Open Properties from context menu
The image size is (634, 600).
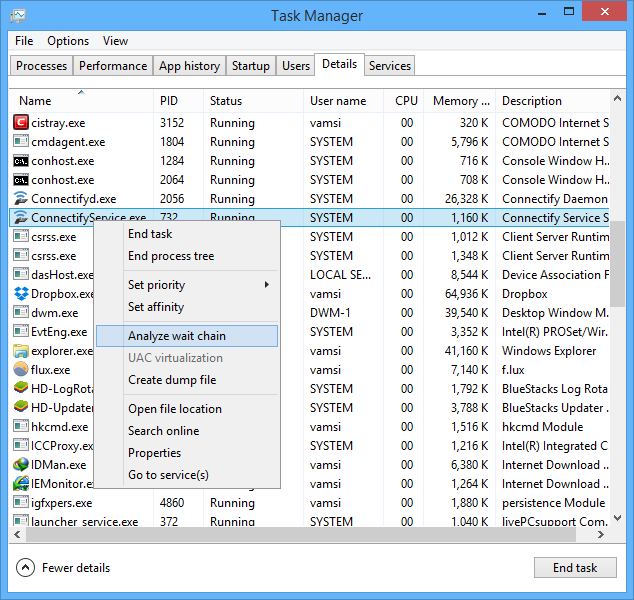click(187, 452)
